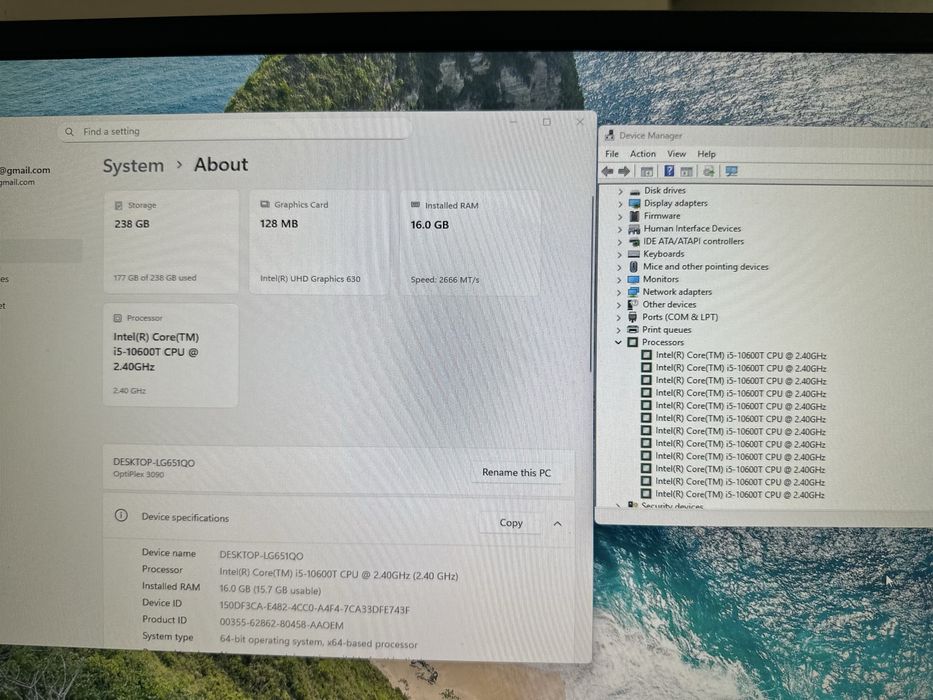Expand the Human Interface Devices node

620,229
